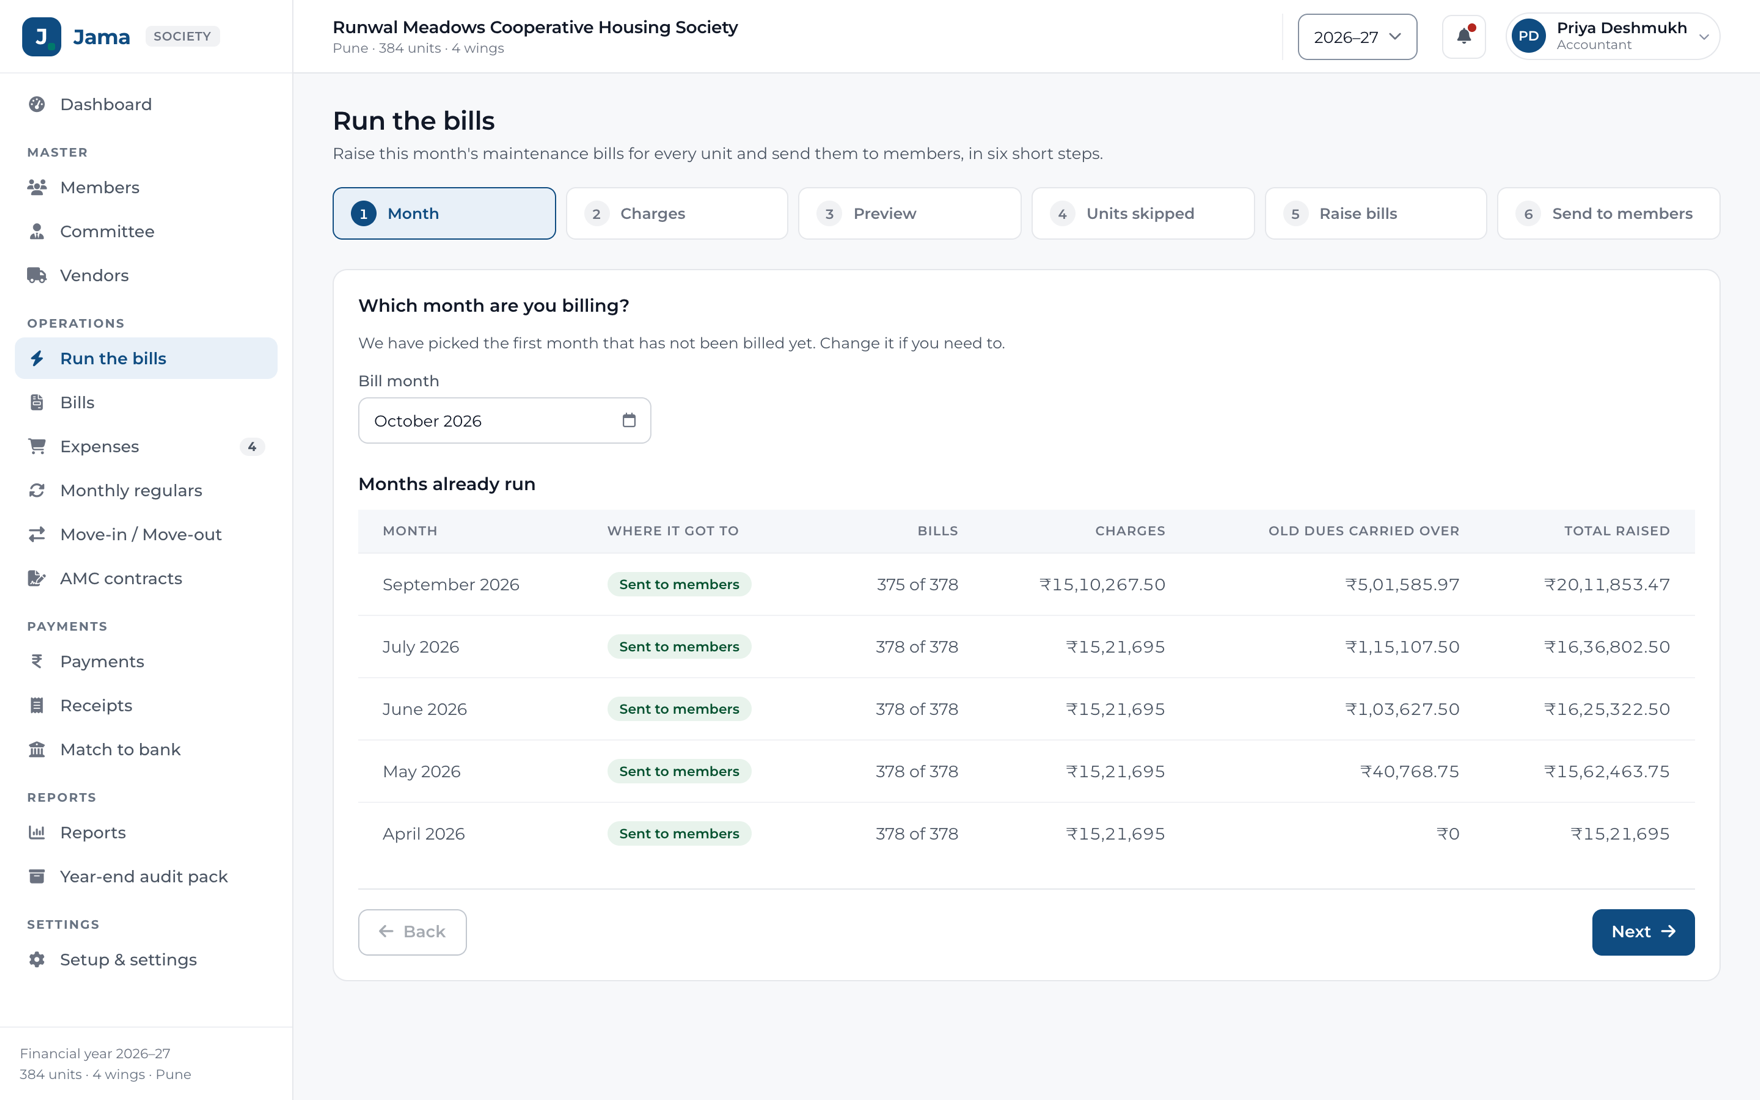The height and width of the screenshot is (1100, 1760).
Task: Click the PD avatar circle
Action: [1529, 37]
